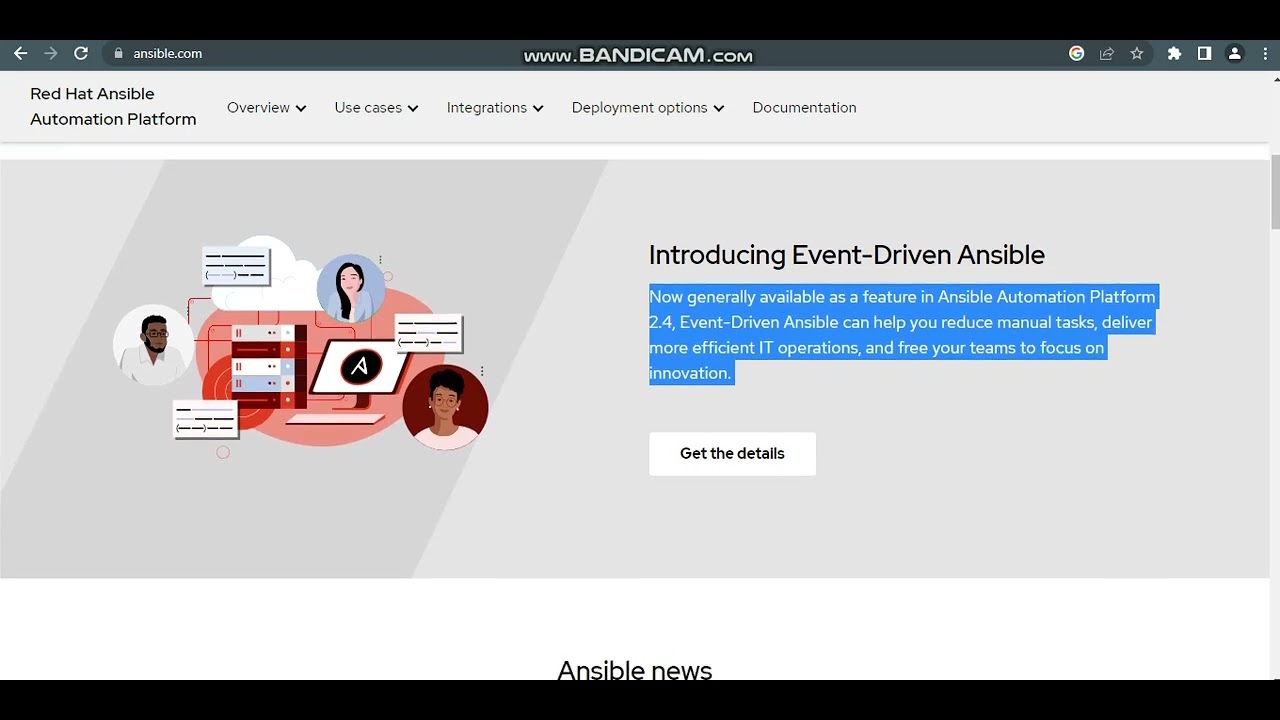Click Red Hat Ansible Automation Platform title
The image size is (1280, 720).
113,106
